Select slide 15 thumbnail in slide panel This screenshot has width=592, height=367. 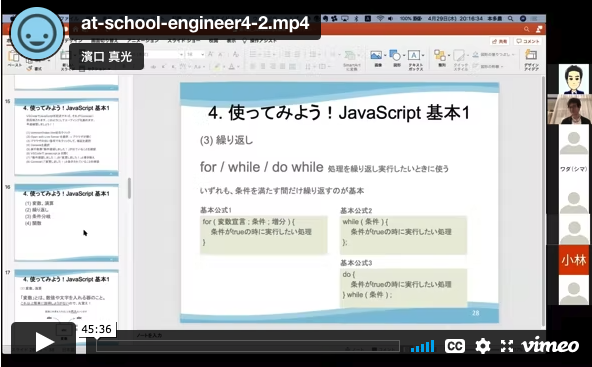point(66,137)
